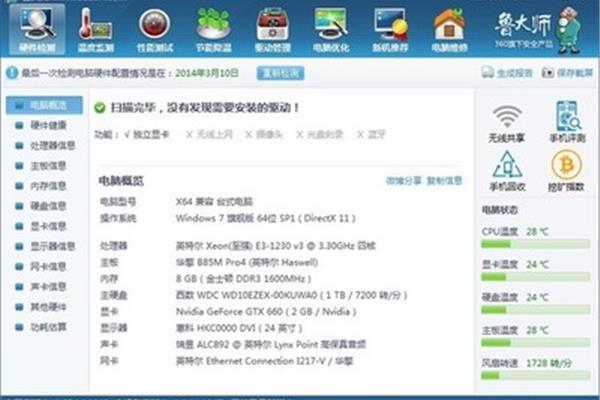The image size is (600, 400).
Task: Open the 硬件检测 hardware detection tool
Action: coord(37,29)
